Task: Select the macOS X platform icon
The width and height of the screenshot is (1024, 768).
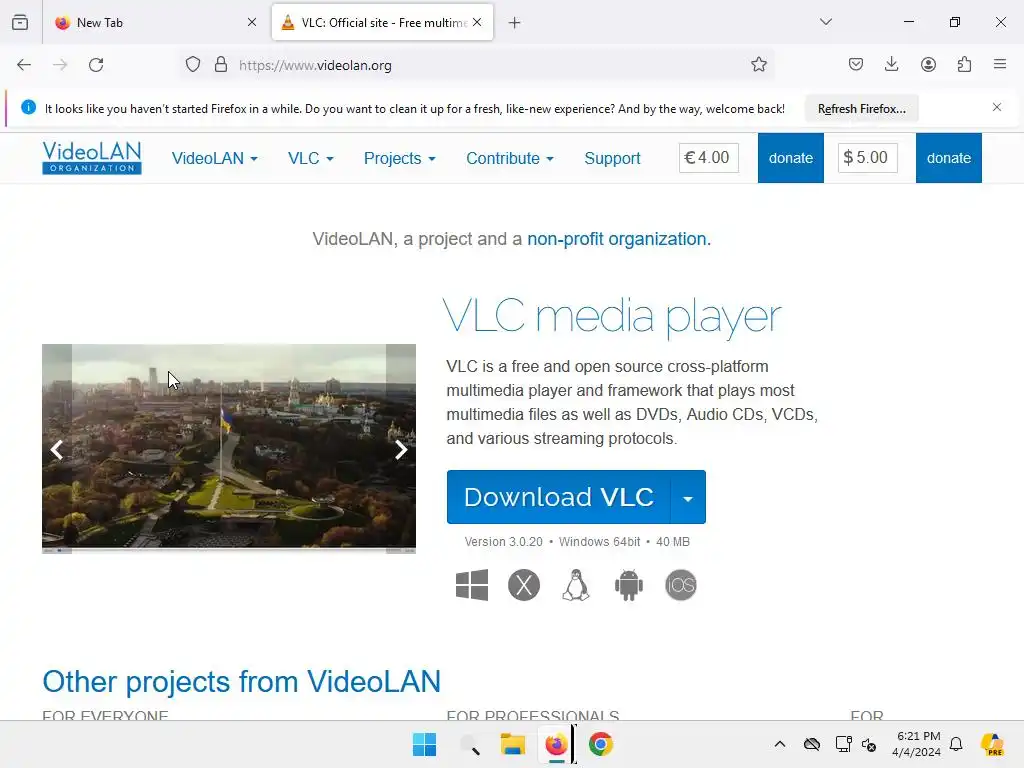Action: point(524,584)
